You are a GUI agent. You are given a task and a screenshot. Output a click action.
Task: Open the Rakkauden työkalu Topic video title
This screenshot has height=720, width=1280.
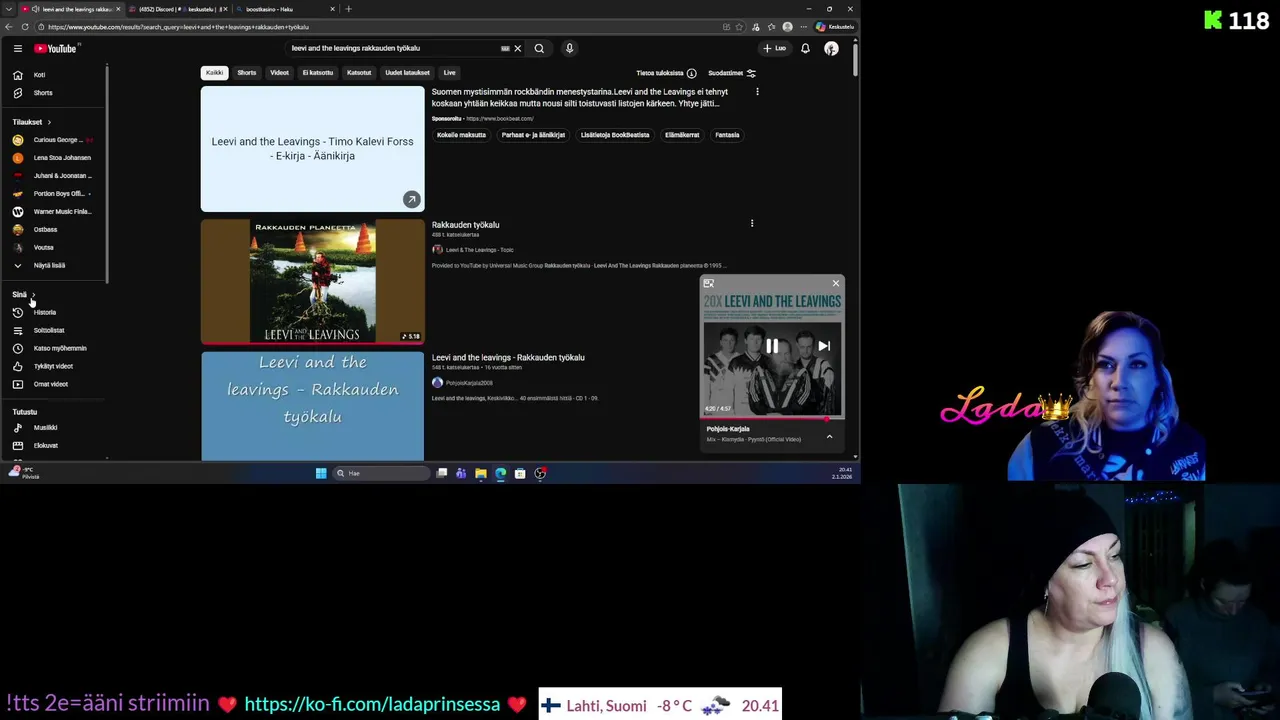[466, 225]
